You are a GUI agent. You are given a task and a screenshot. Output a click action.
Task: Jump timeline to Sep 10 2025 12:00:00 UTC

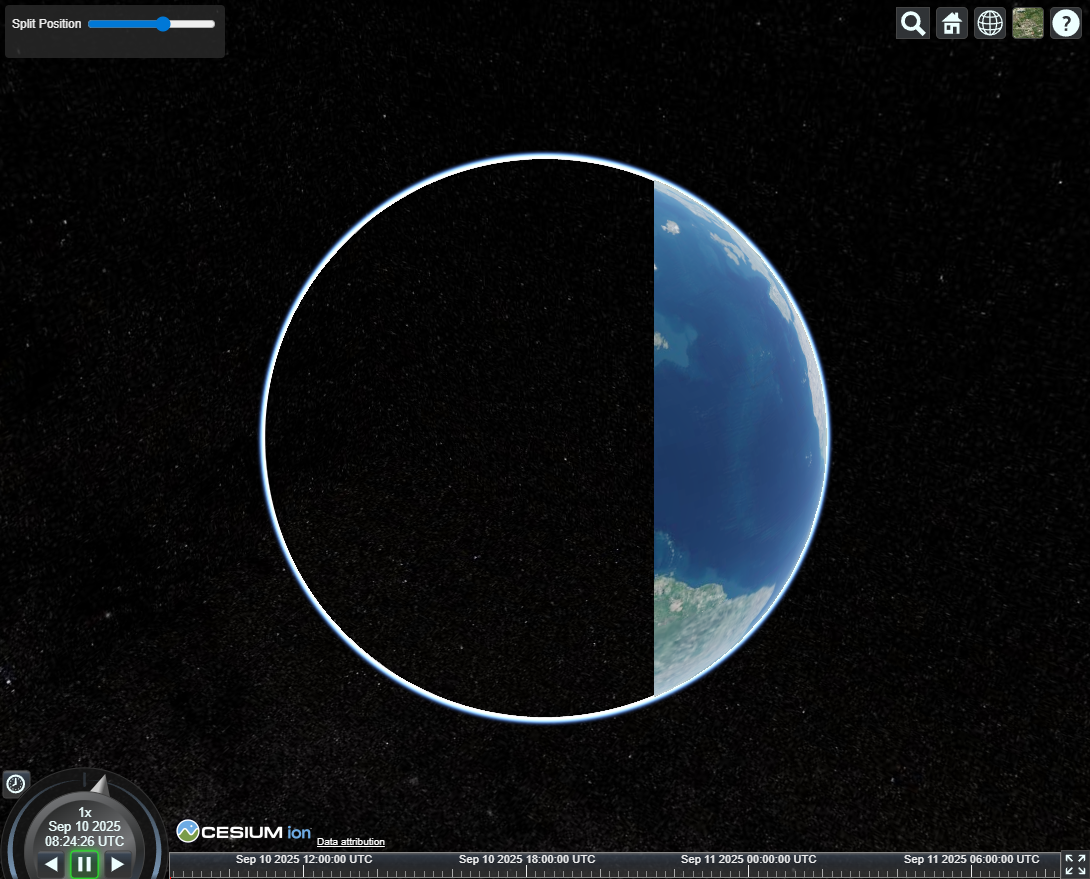click(x=304, y=860)
